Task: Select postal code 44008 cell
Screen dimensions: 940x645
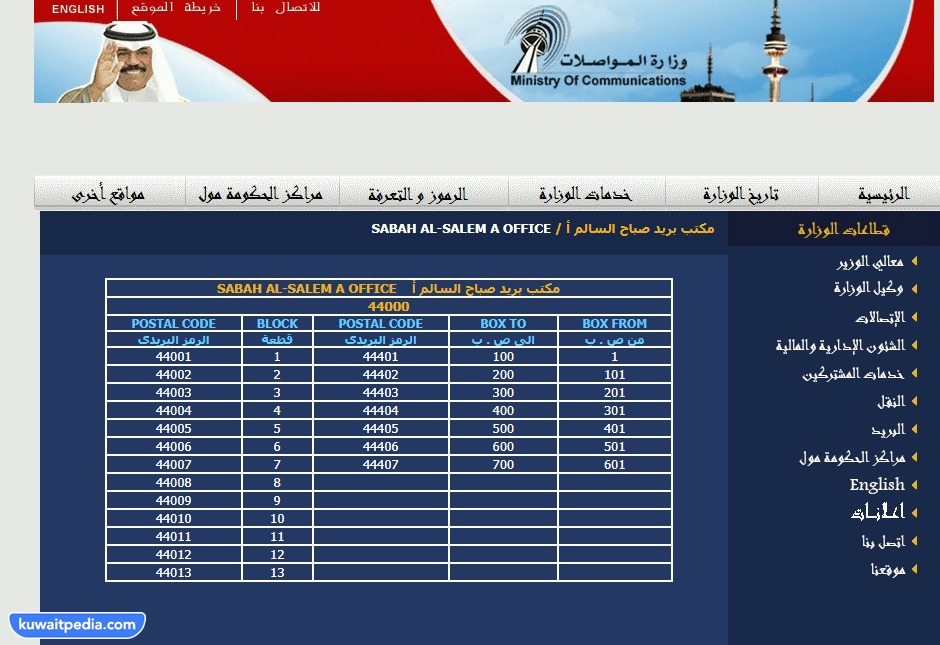Action: (173, 483)
